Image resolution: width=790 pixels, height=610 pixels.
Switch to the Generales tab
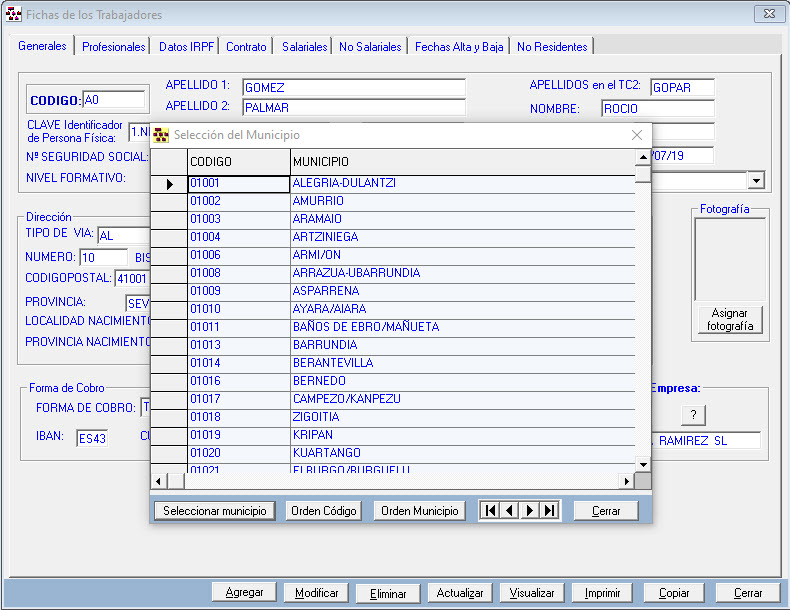(x=42, y=46)
